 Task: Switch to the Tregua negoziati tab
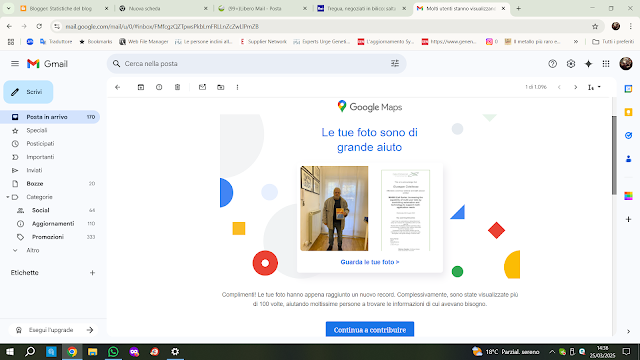pos(362,8)
